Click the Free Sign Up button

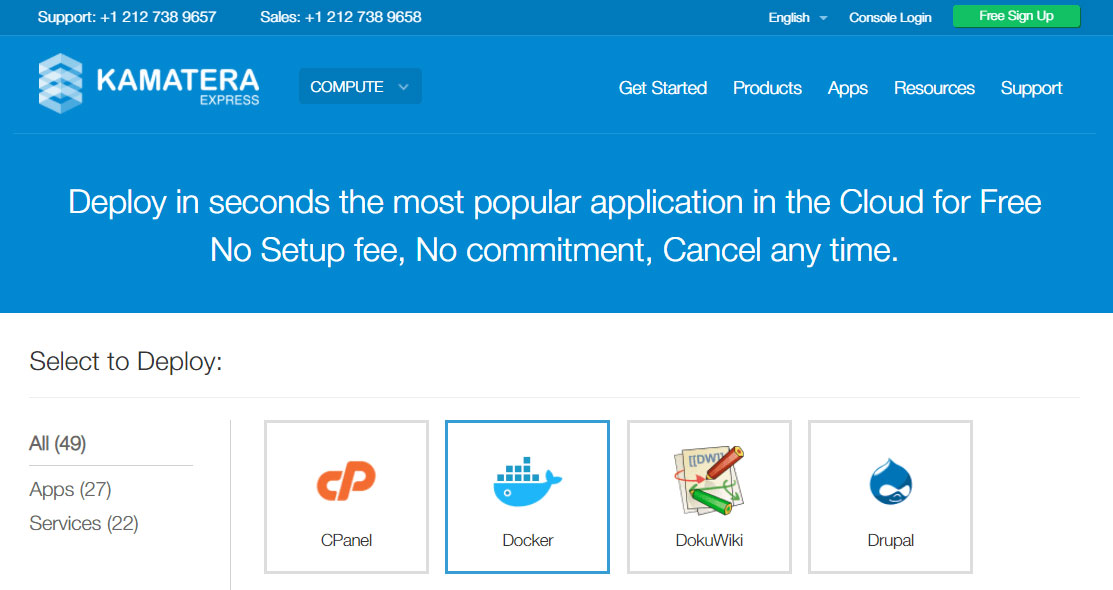coord(1016,16)
